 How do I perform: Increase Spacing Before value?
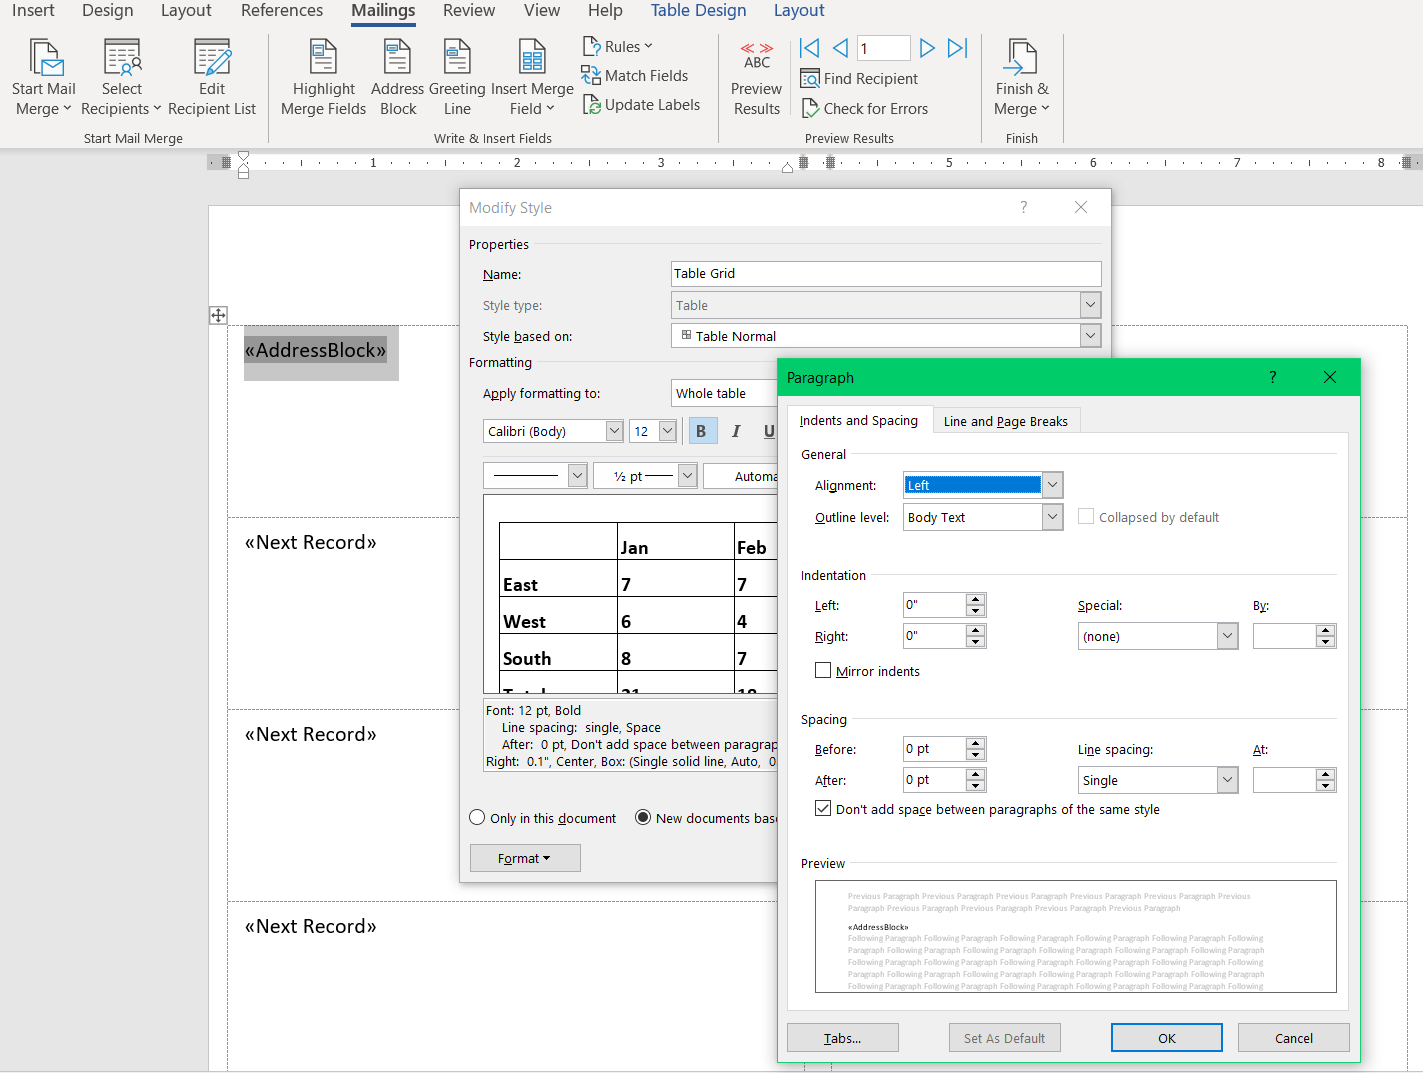click(x=976, y=743)
